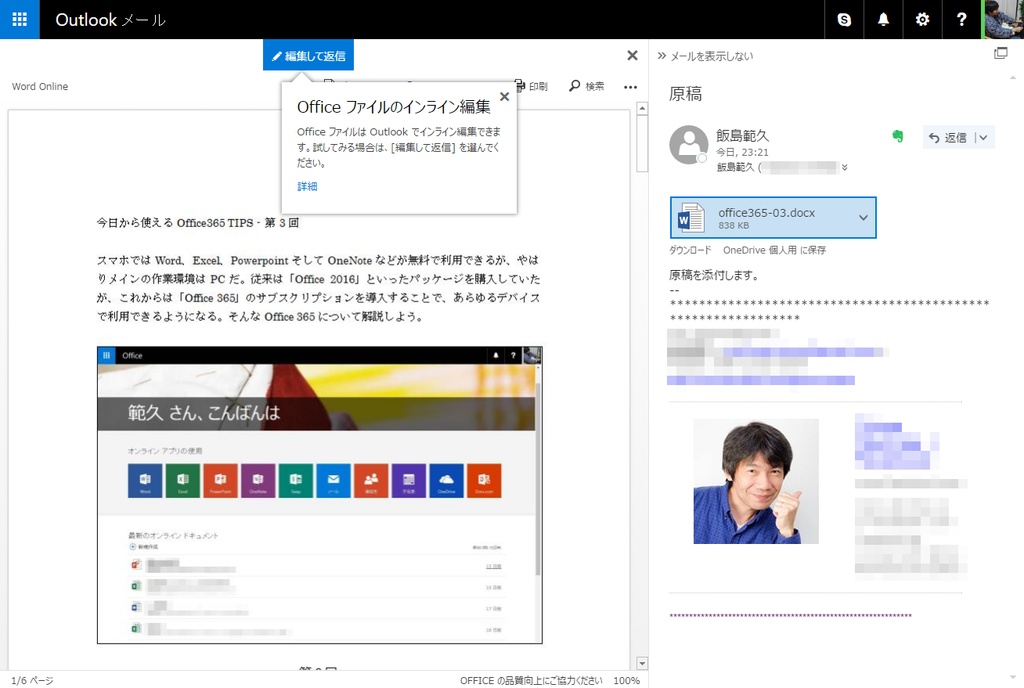1024x688 pixels.
Task: Click the Outlook メール title
Action: pos(110,20)
